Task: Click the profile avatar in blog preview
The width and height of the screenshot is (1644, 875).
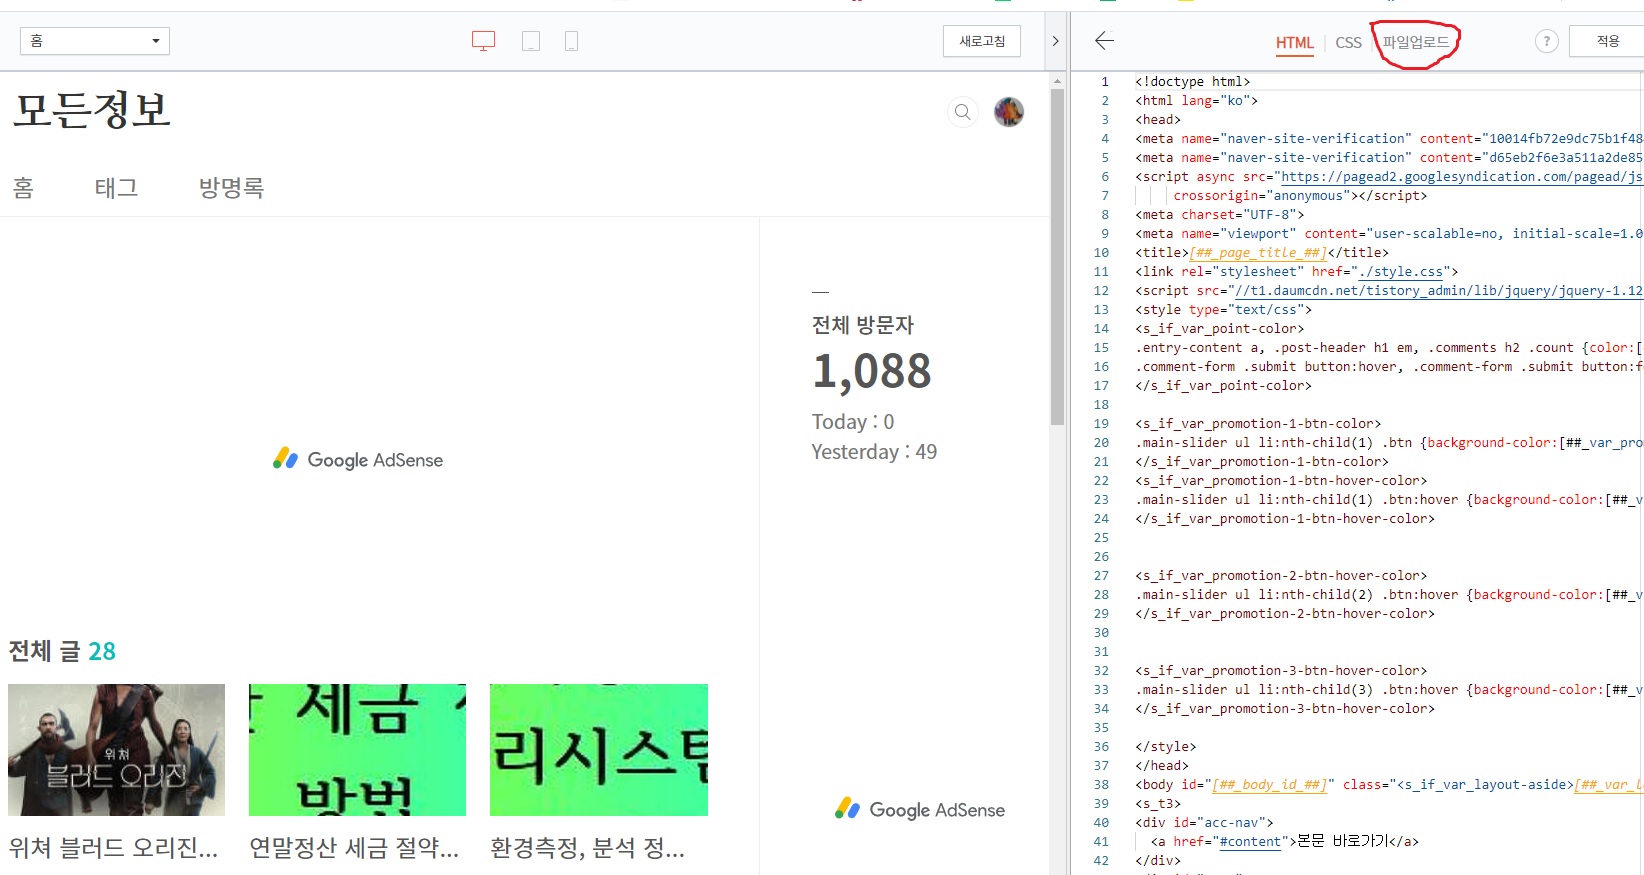Action: pos(1009,112)
